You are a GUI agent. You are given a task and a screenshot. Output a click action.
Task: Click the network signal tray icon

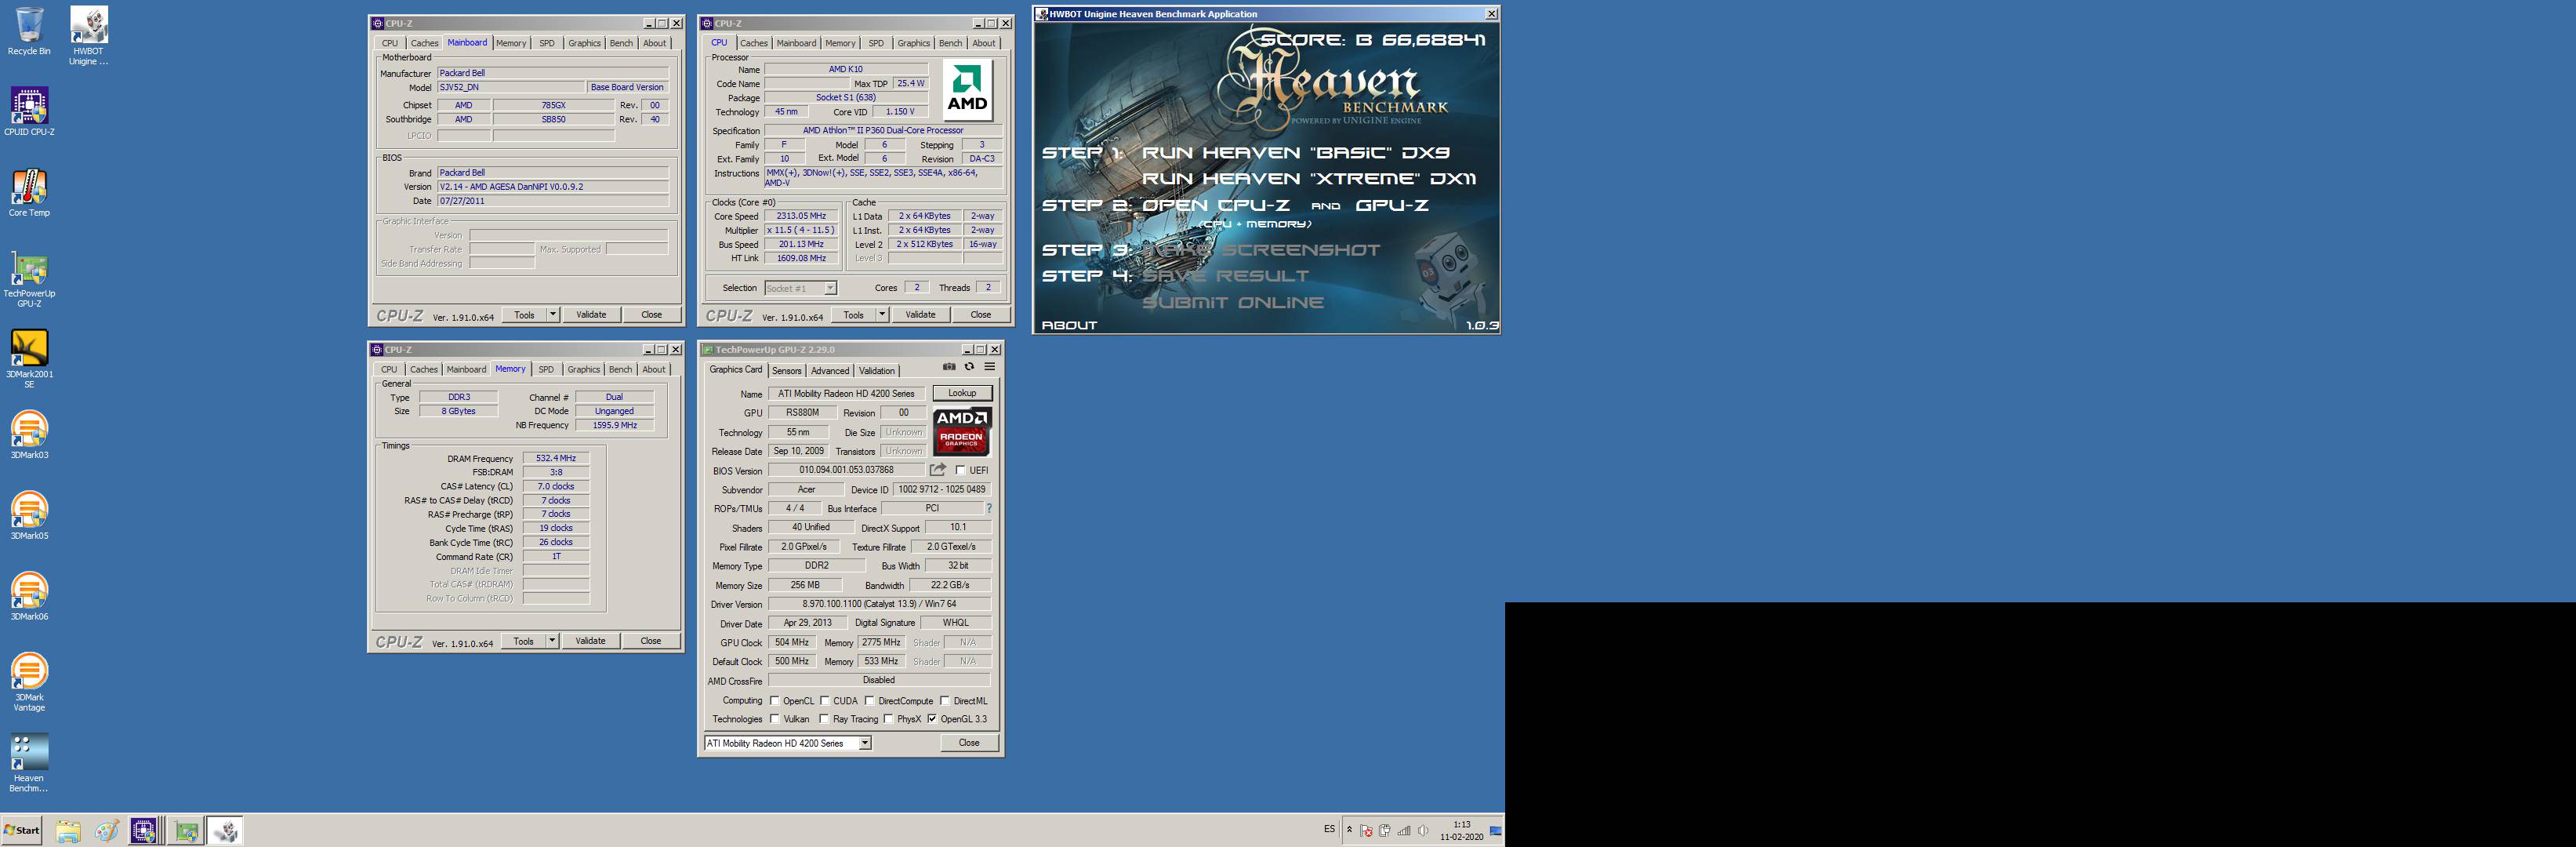point(1404,831)
